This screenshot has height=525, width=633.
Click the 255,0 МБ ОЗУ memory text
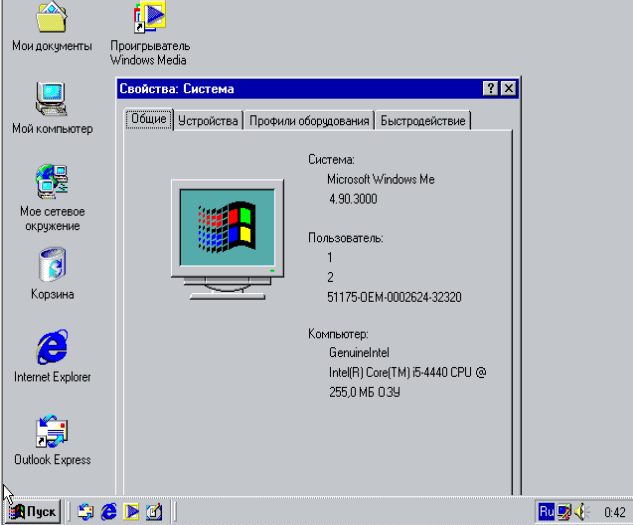tap(364, 392)
